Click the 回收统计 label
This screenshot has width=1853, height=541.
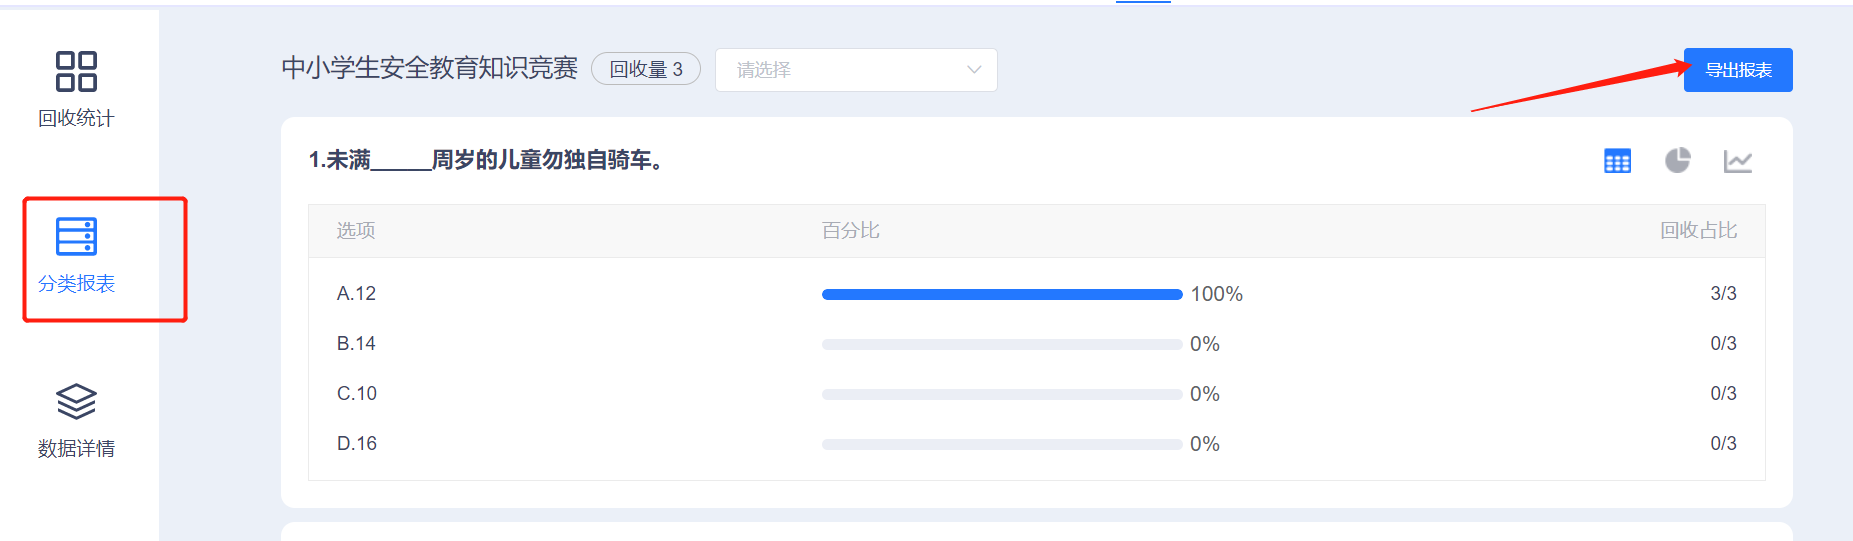76,118
